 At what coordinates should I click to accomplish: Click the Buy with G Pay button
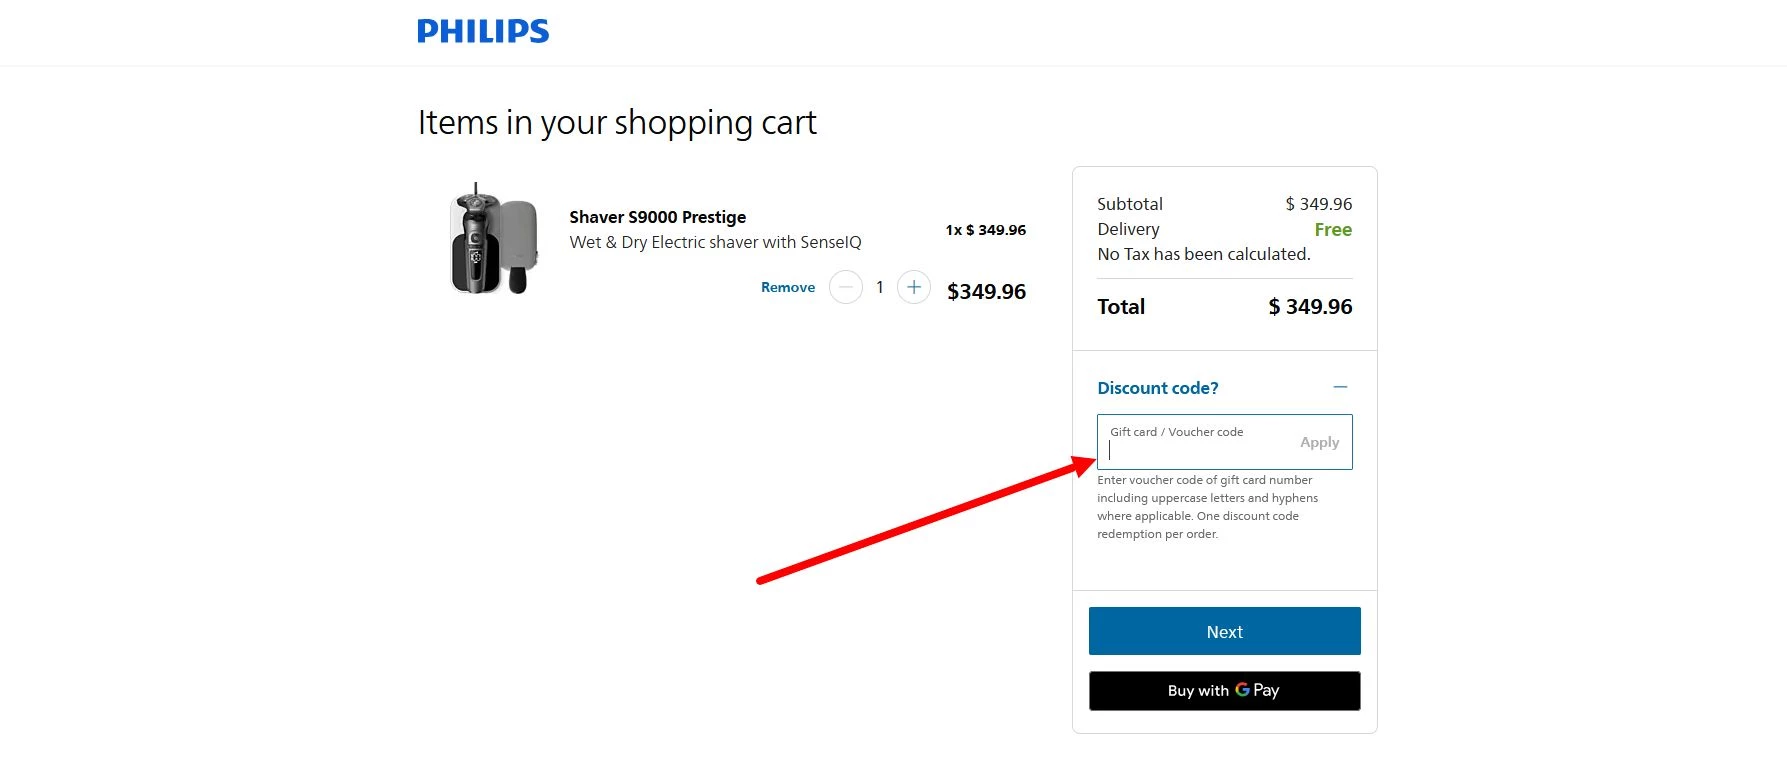(x=1224, y=690)
